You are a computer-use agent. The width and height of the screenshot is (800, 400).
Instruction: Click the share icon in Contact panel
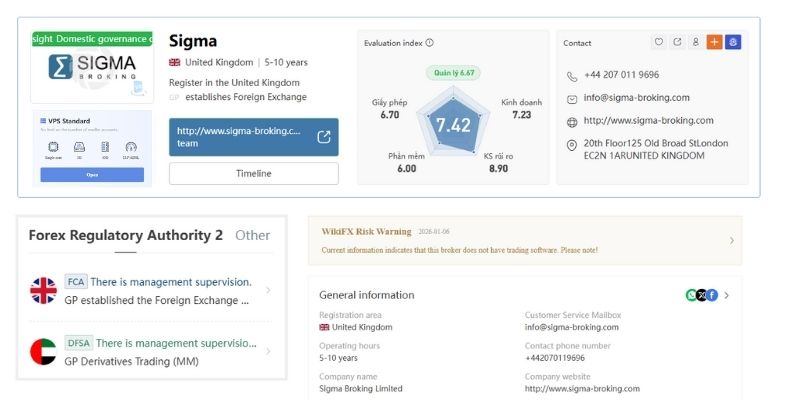pos(677,42)
